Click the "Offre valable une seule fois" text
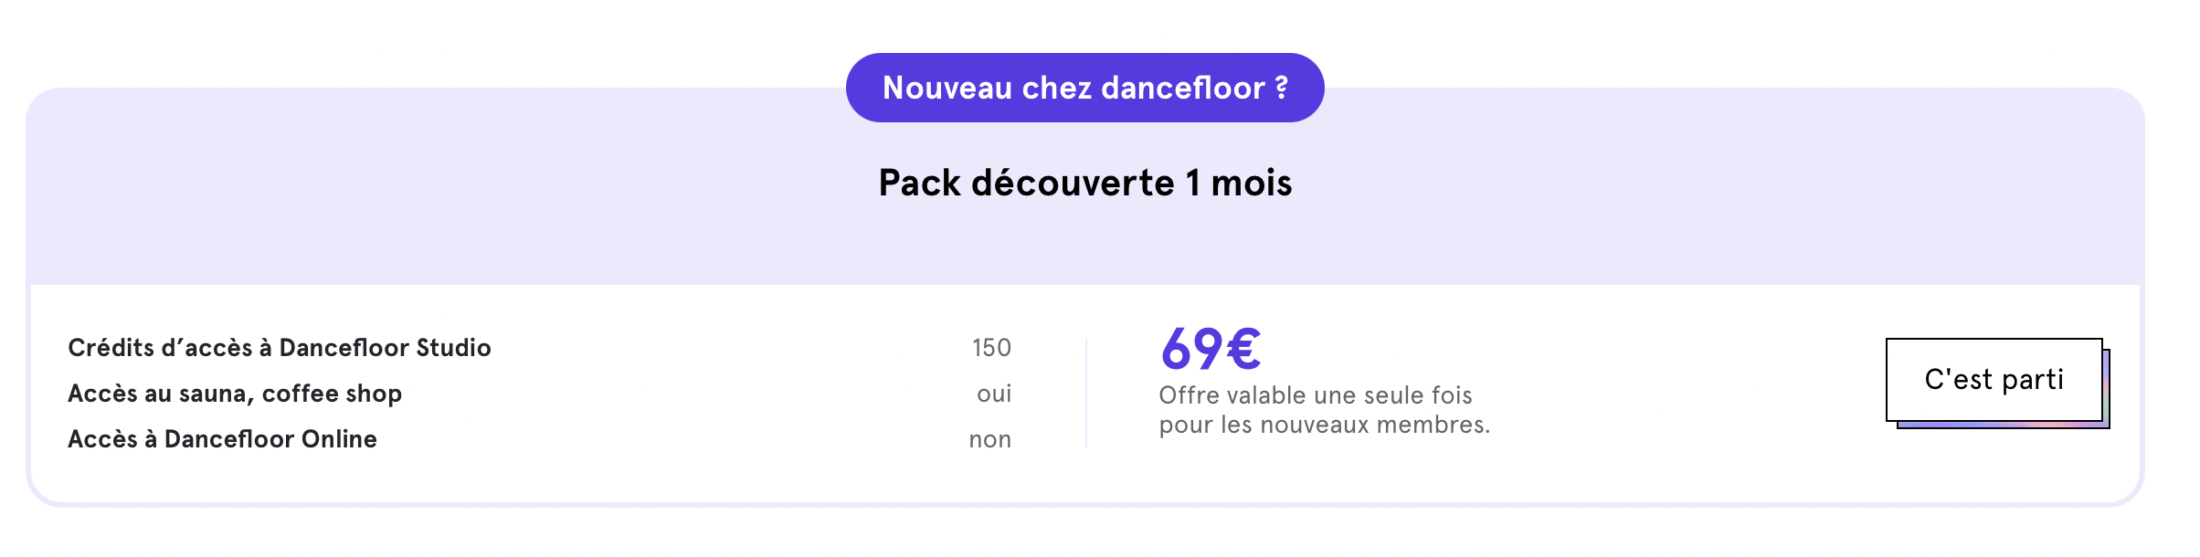 (x=1316, y=395)
